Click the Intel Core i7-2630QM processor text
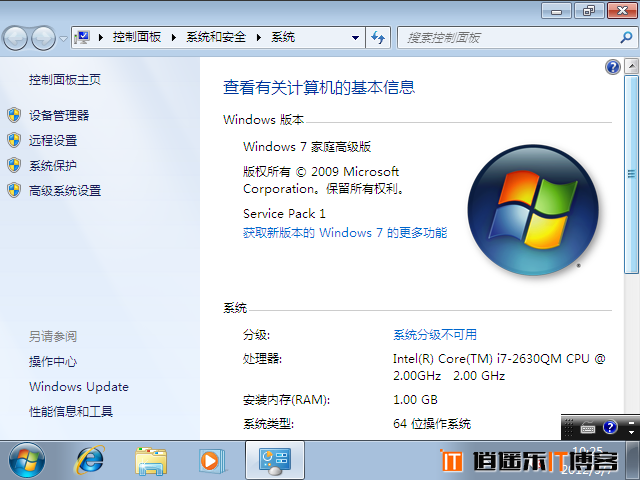640x480 pixels. pyautogui.click(x=499, y=367)
